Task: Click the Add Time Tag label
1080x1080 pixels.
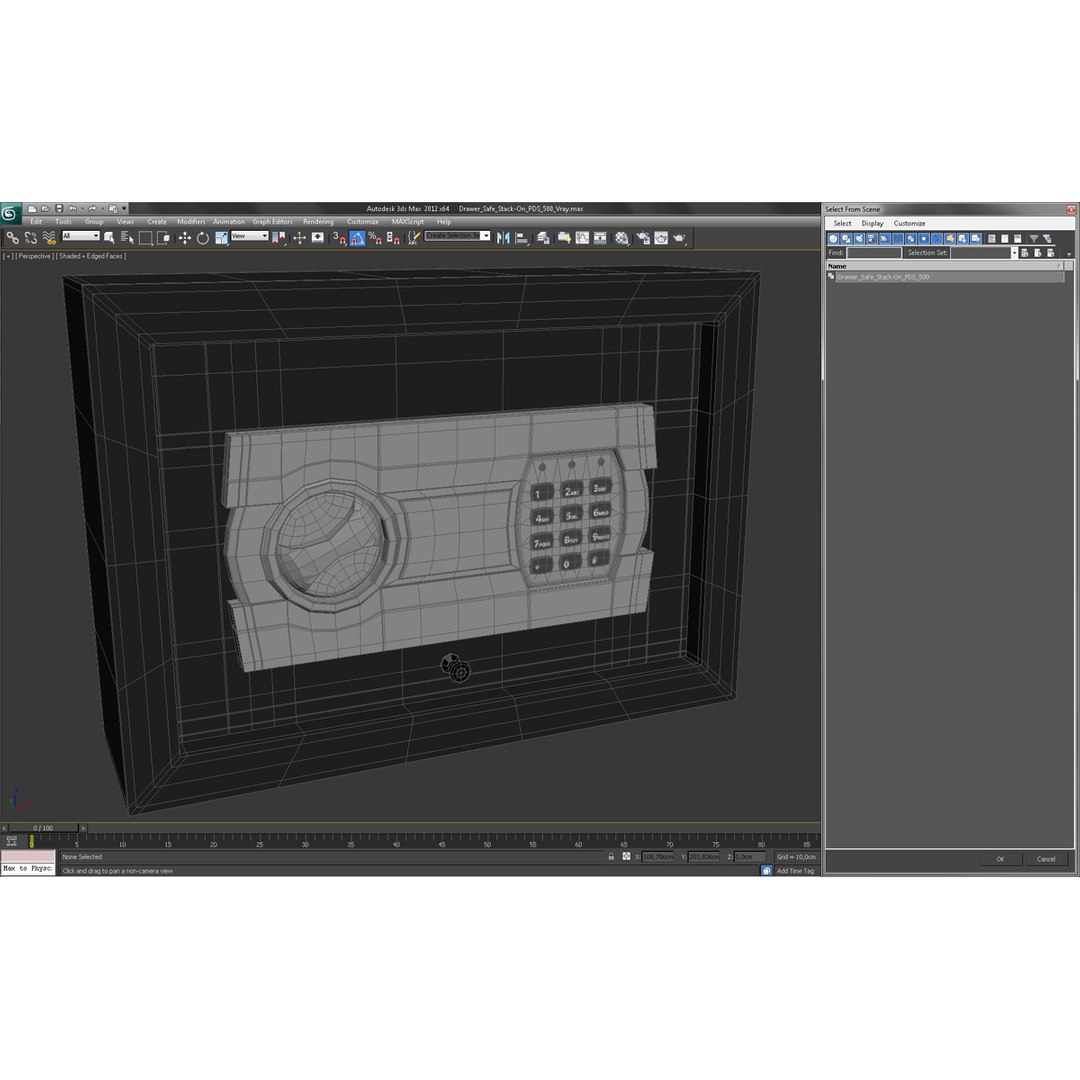Action: (x=795, y=871)
